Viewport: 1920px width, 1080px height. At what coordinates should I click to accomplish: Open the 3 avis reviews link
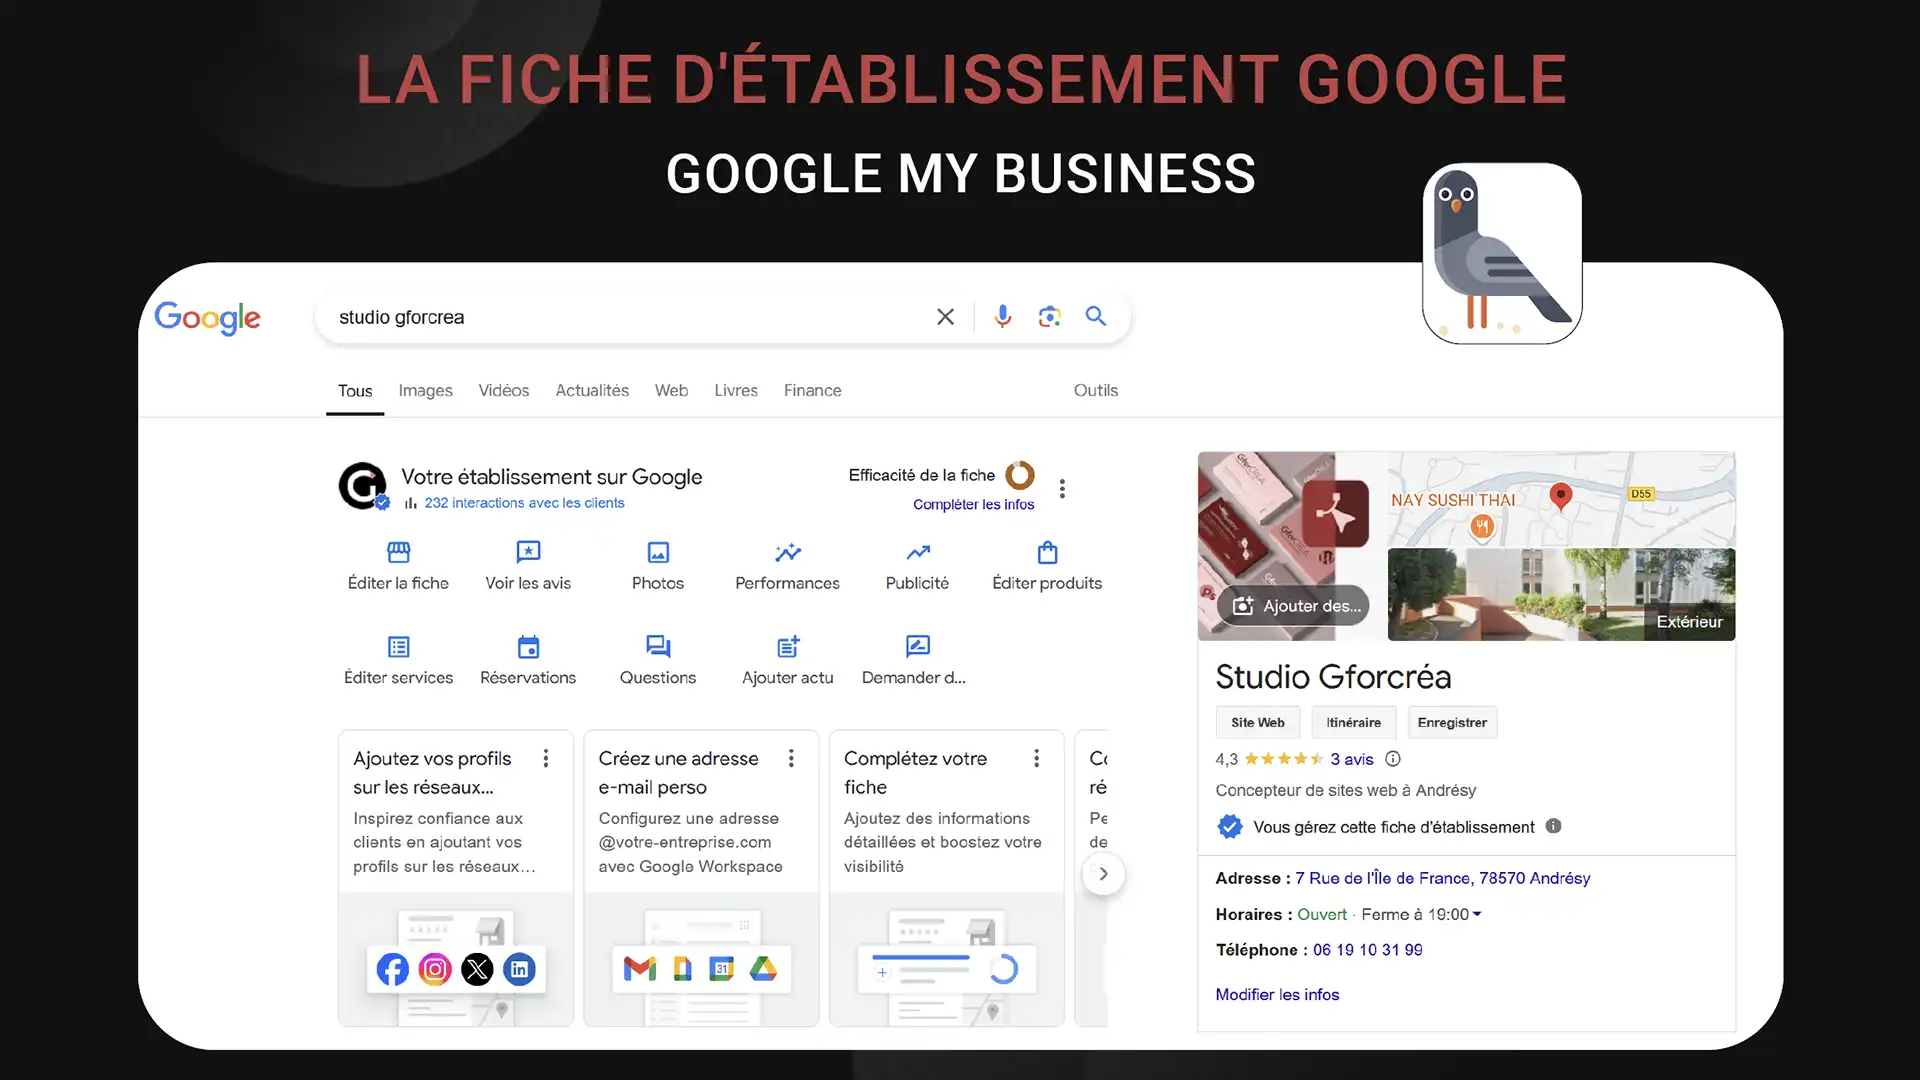(1352, 759)
